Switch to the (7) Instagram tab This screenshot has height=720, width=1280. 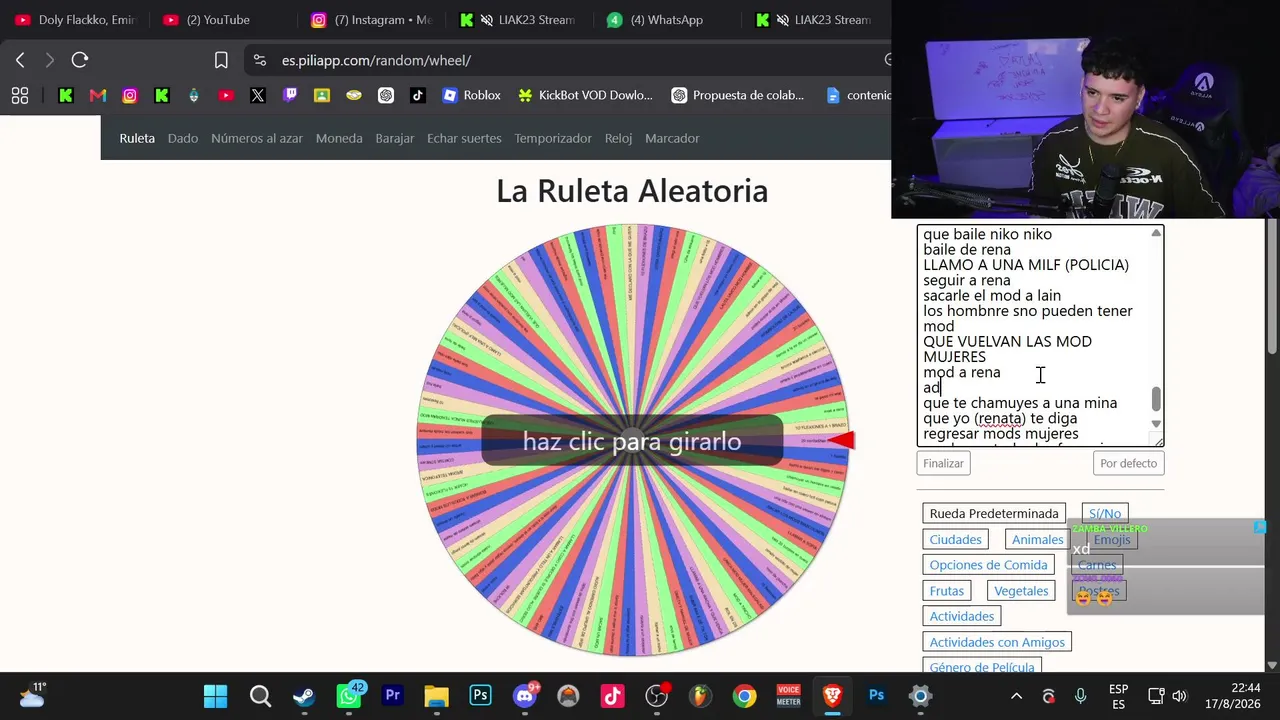click(x=372, y=20)
